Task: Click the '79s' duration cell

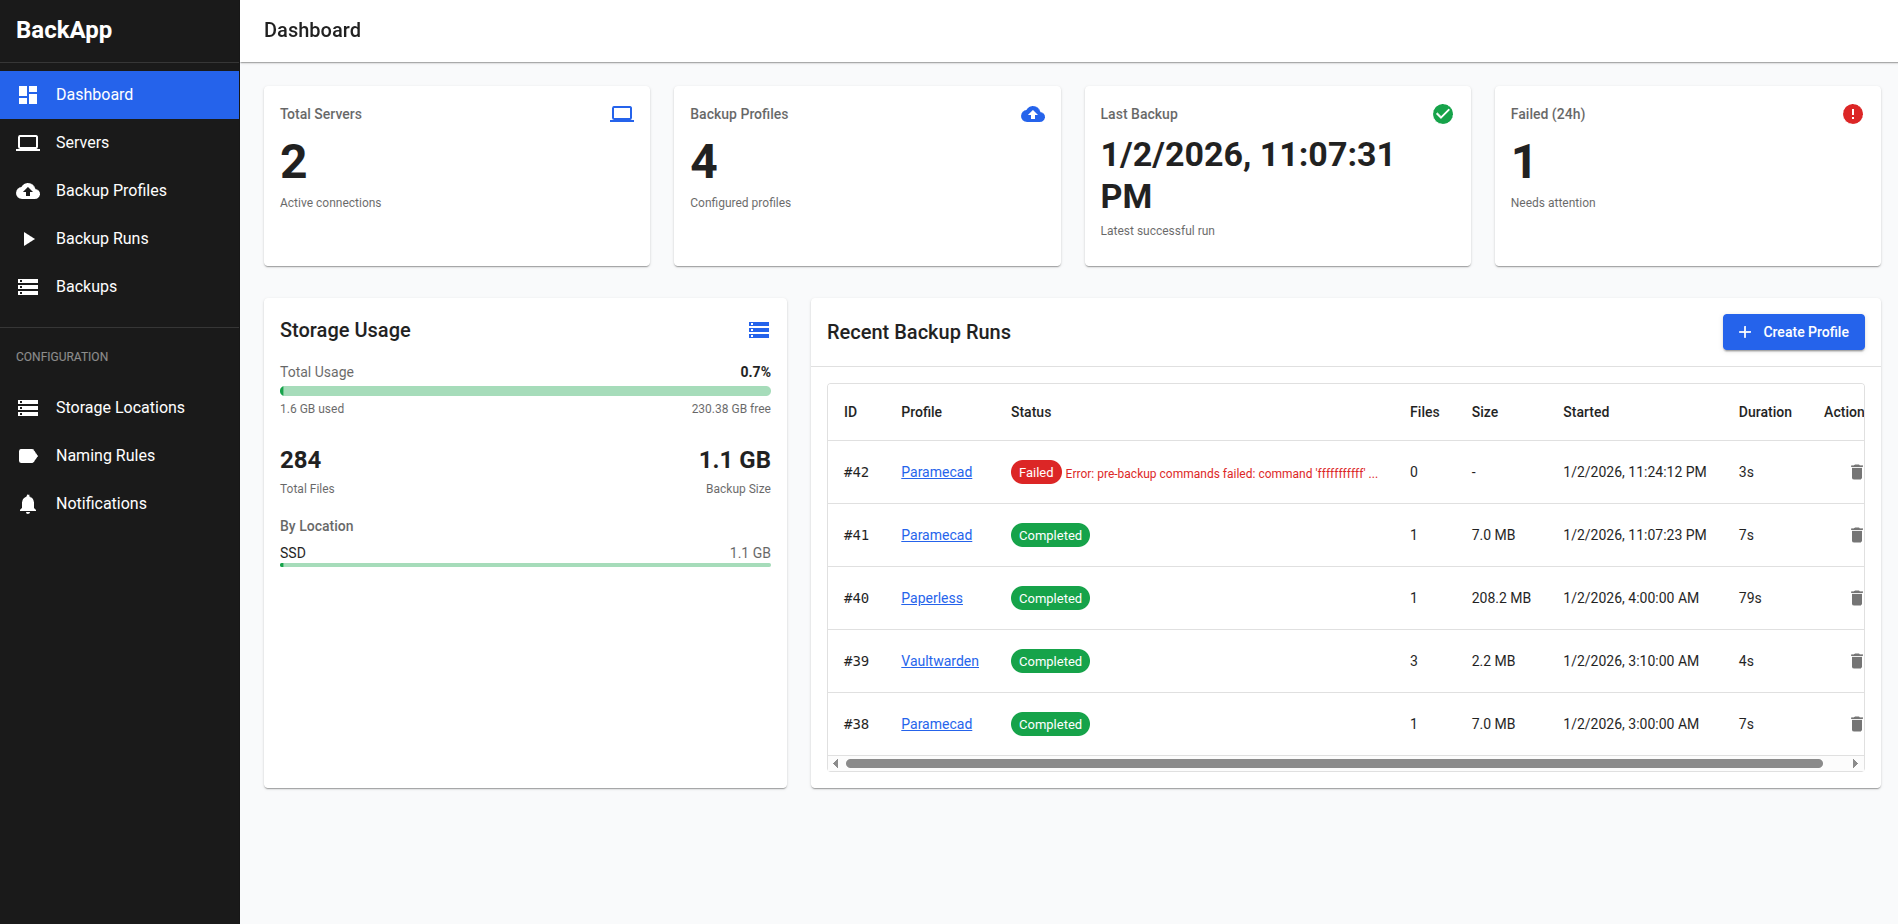Action: 1750,598
